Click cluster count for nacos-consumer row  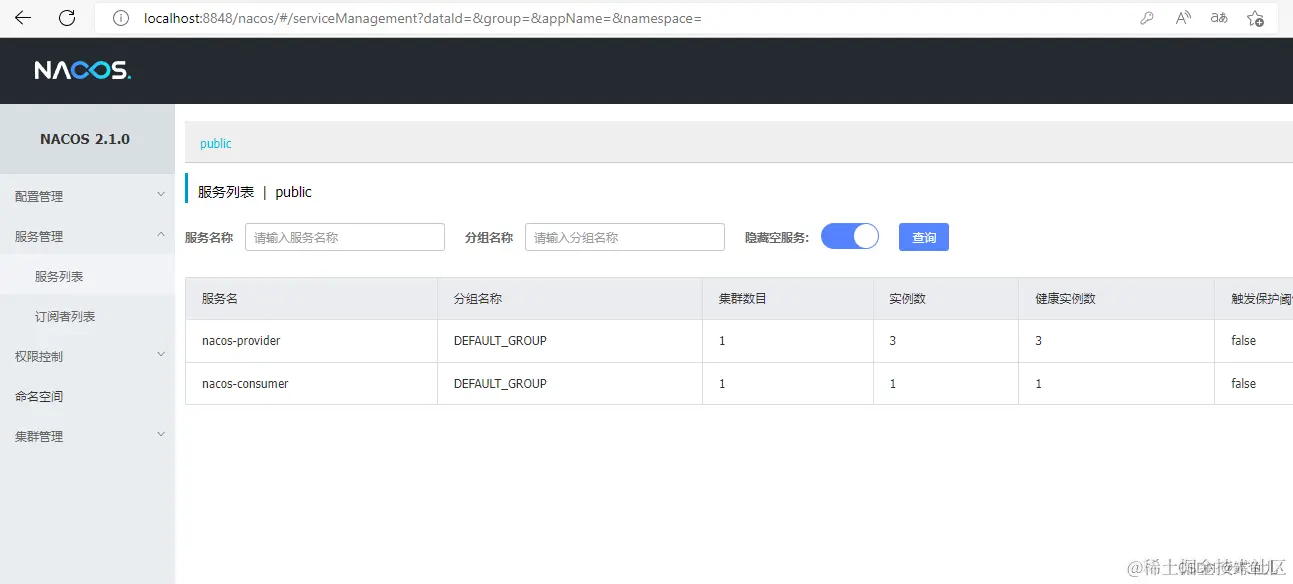pos(722,384)
